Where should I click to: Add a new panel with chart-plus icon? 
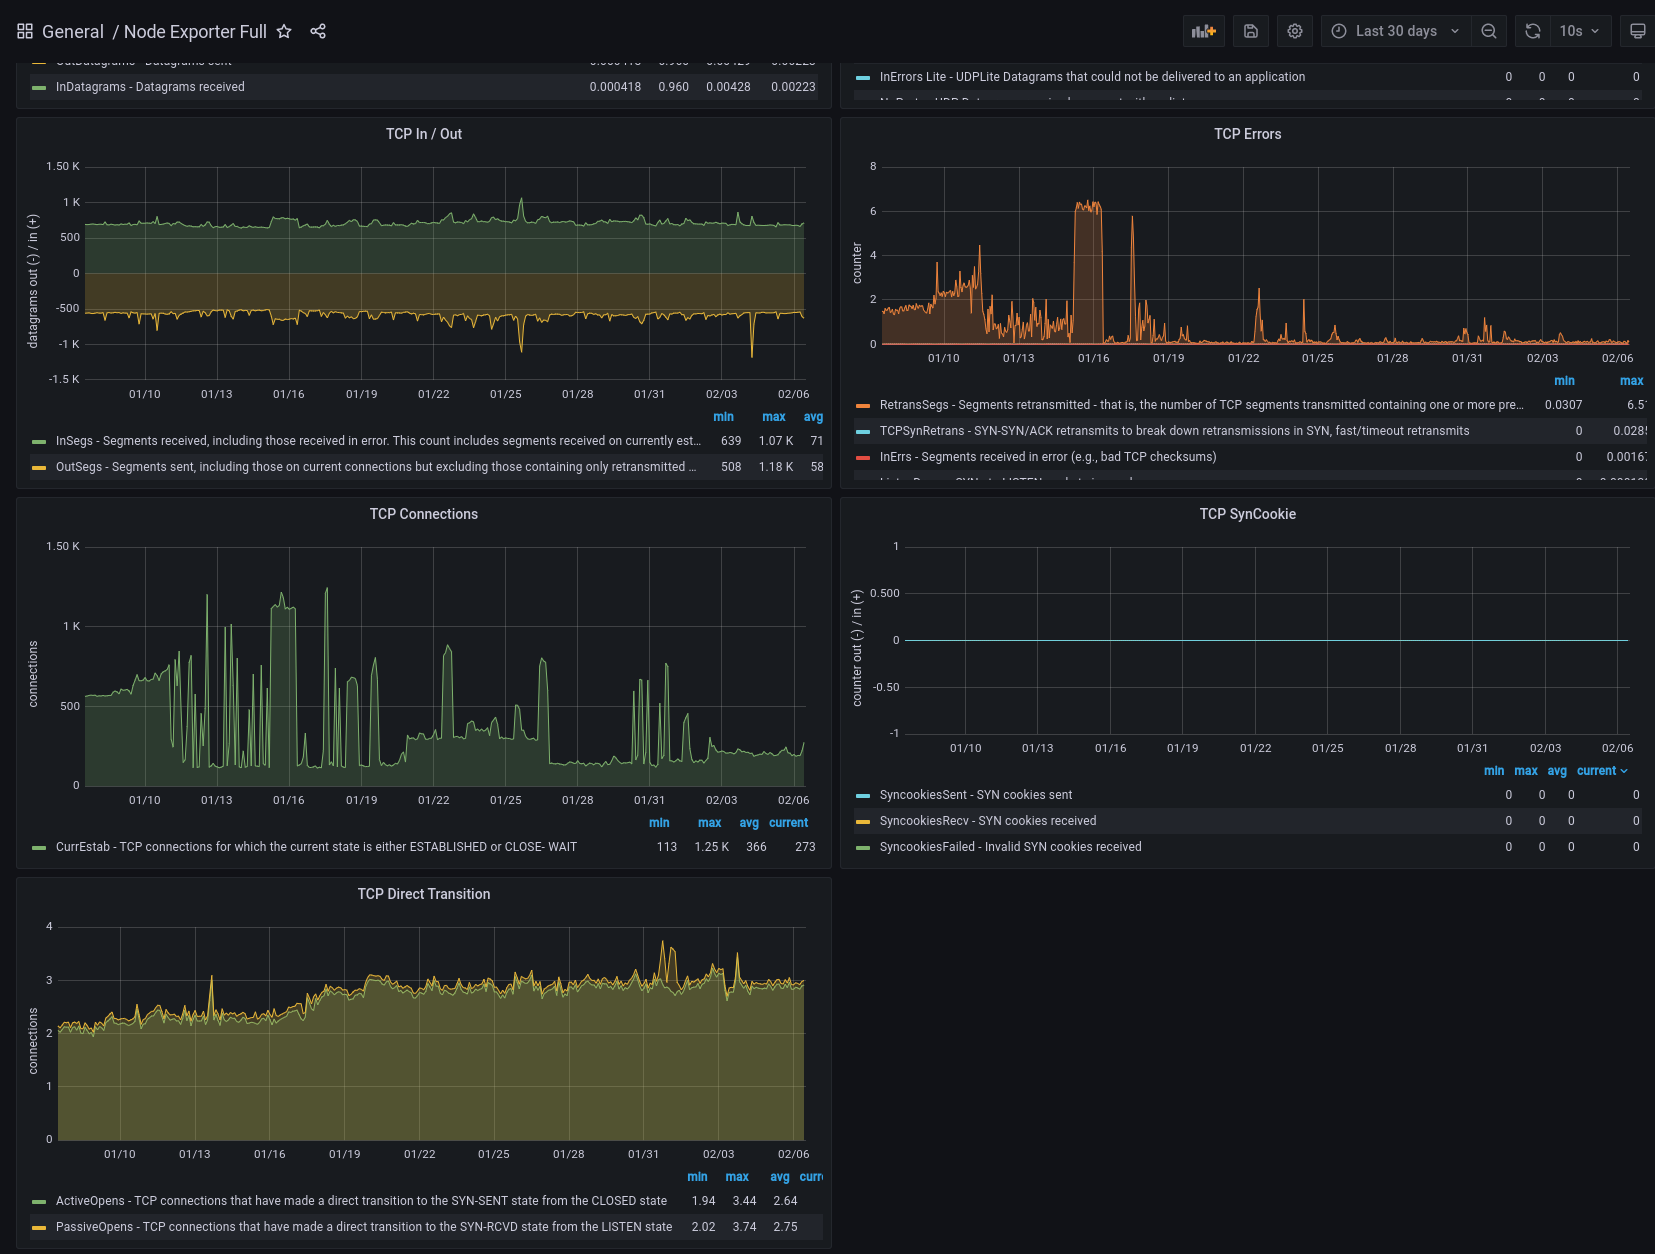tap(1204, 31)
